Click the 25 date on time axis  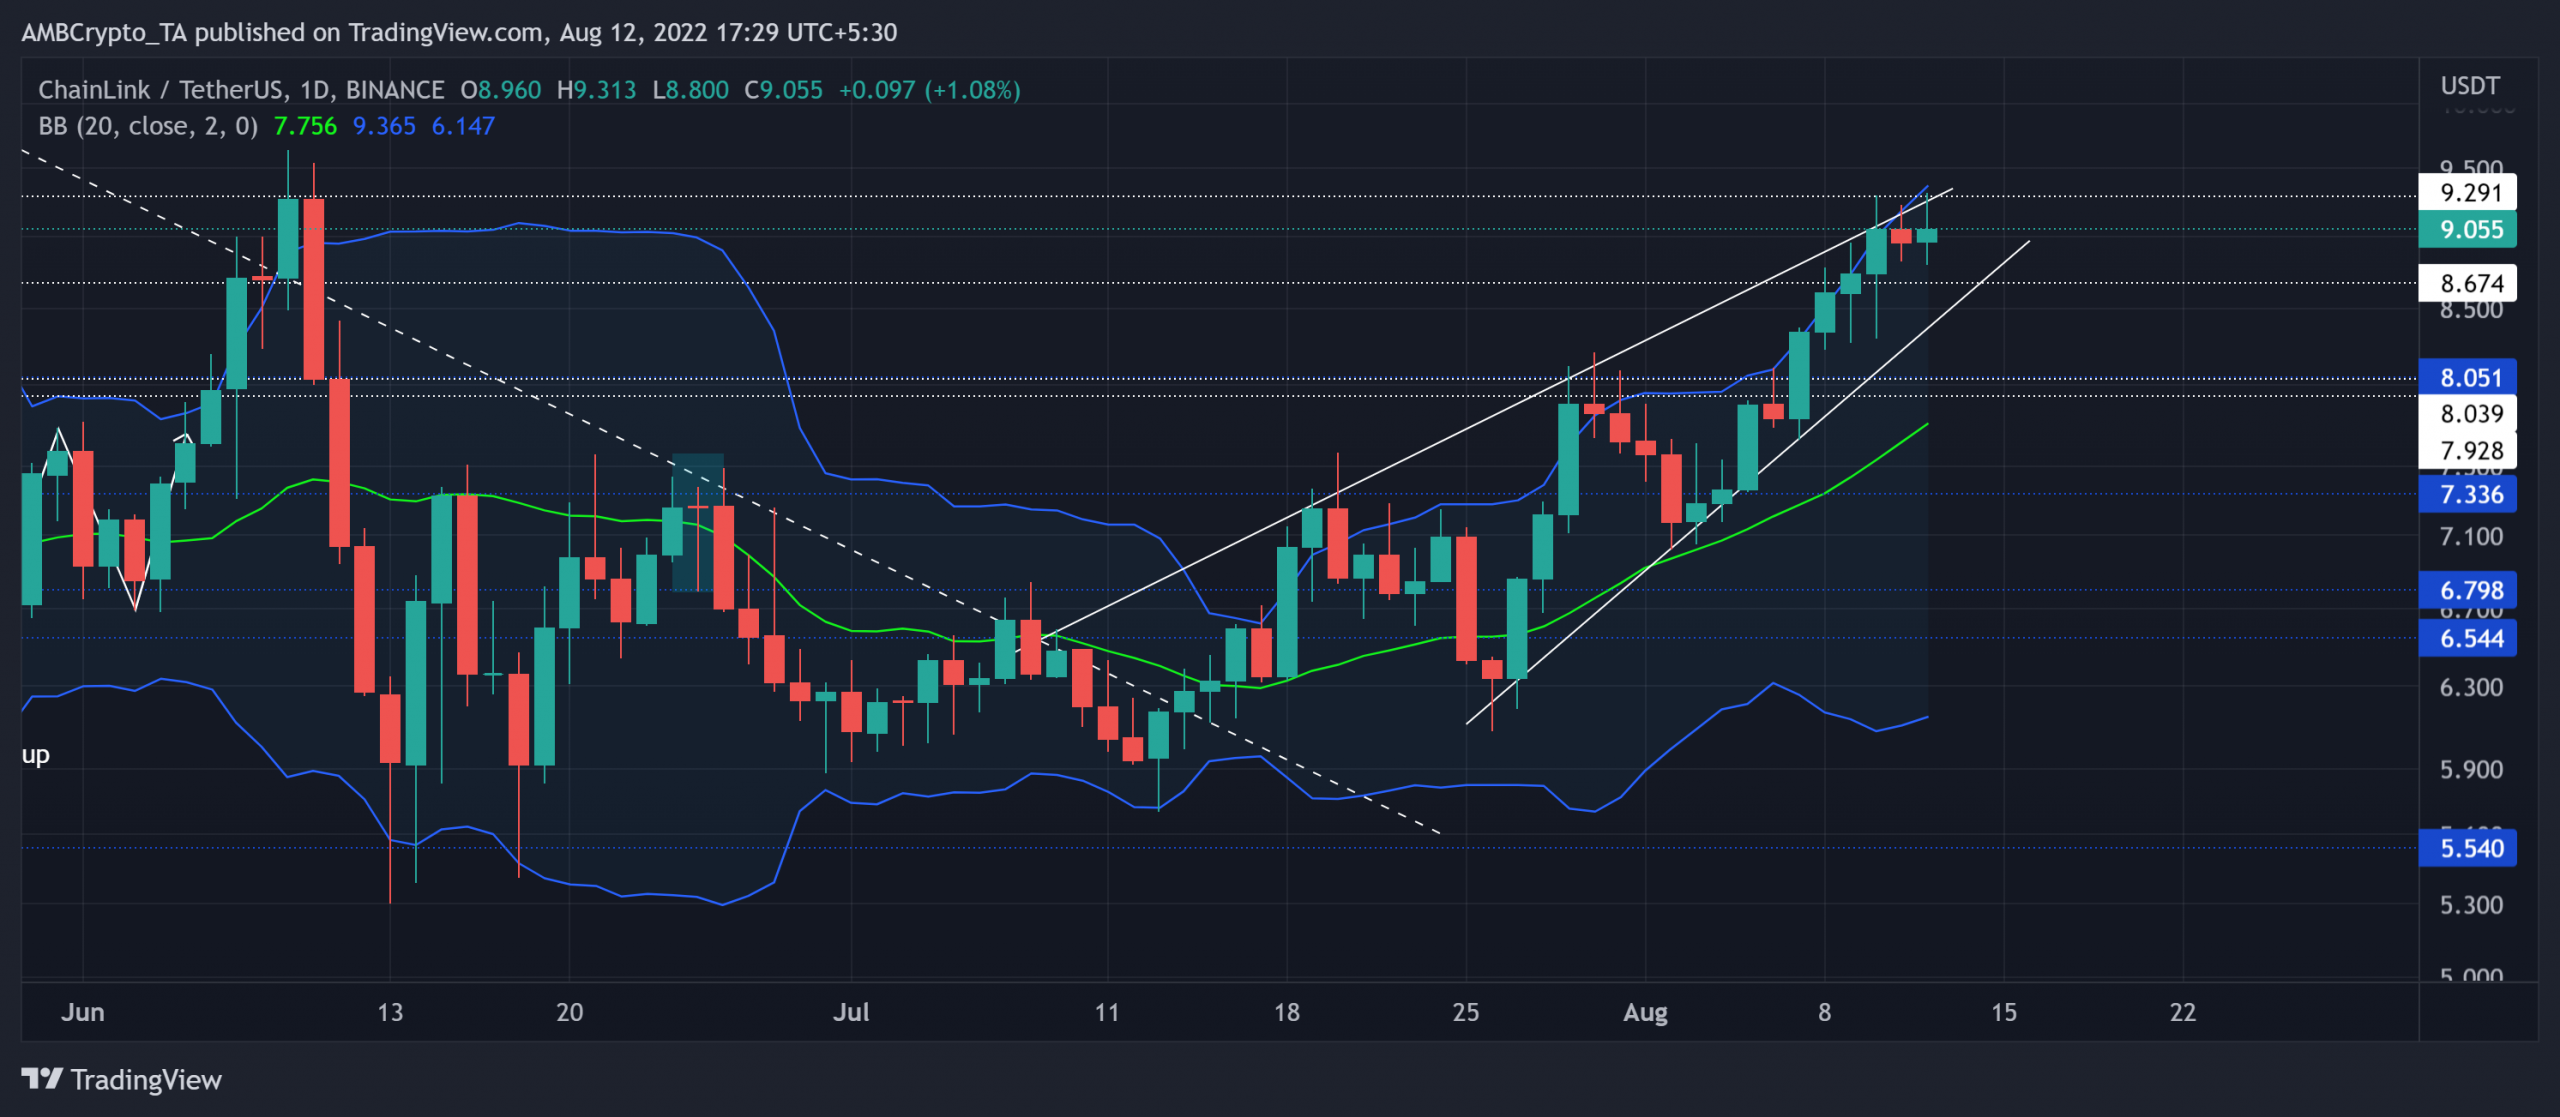coord(1466,1012)
